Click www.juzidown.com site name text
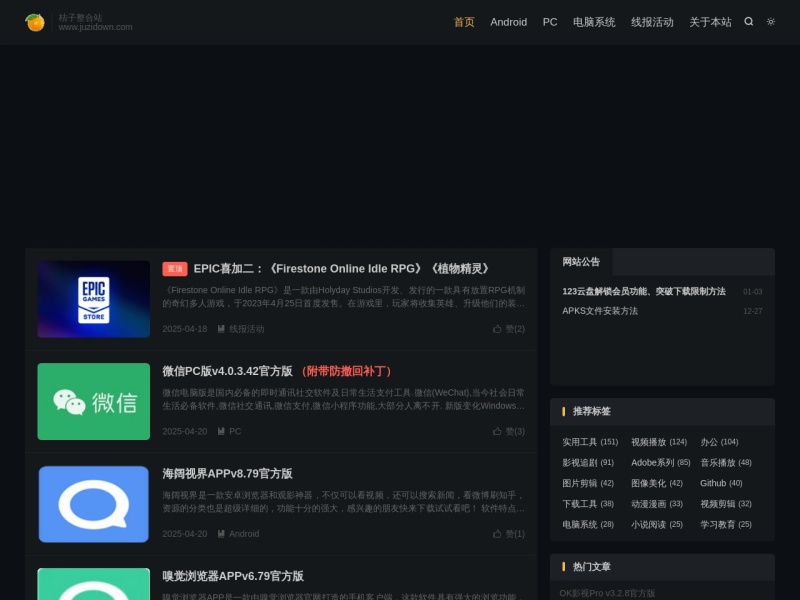 point(95,27)
